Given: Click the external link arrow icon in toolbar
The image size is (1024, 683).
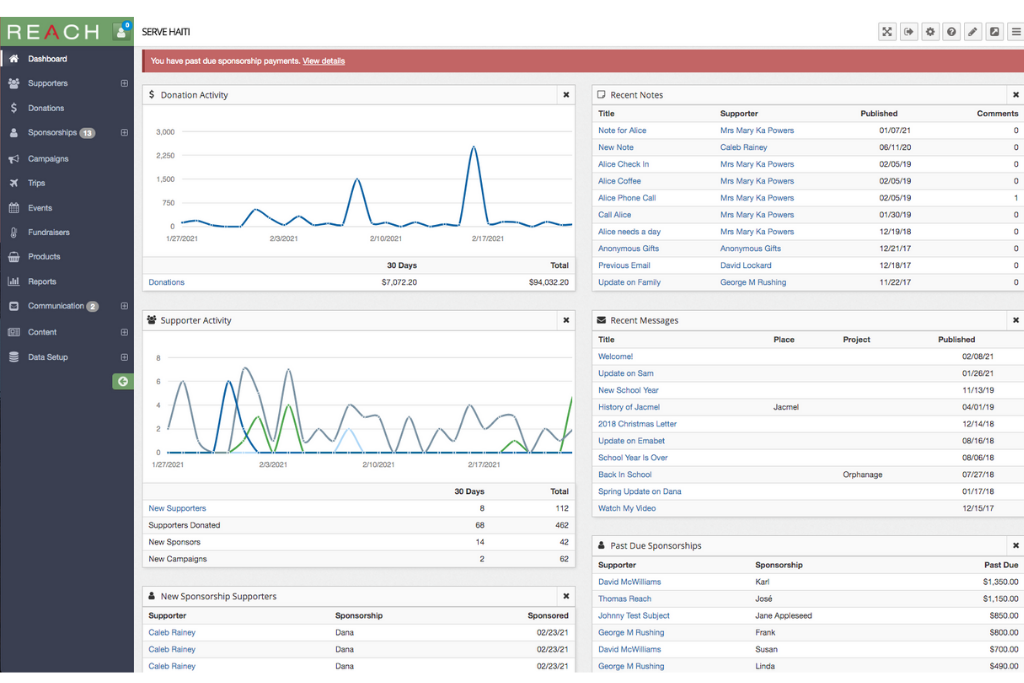Looking at the screenshot, I should (x=994, y=32).
